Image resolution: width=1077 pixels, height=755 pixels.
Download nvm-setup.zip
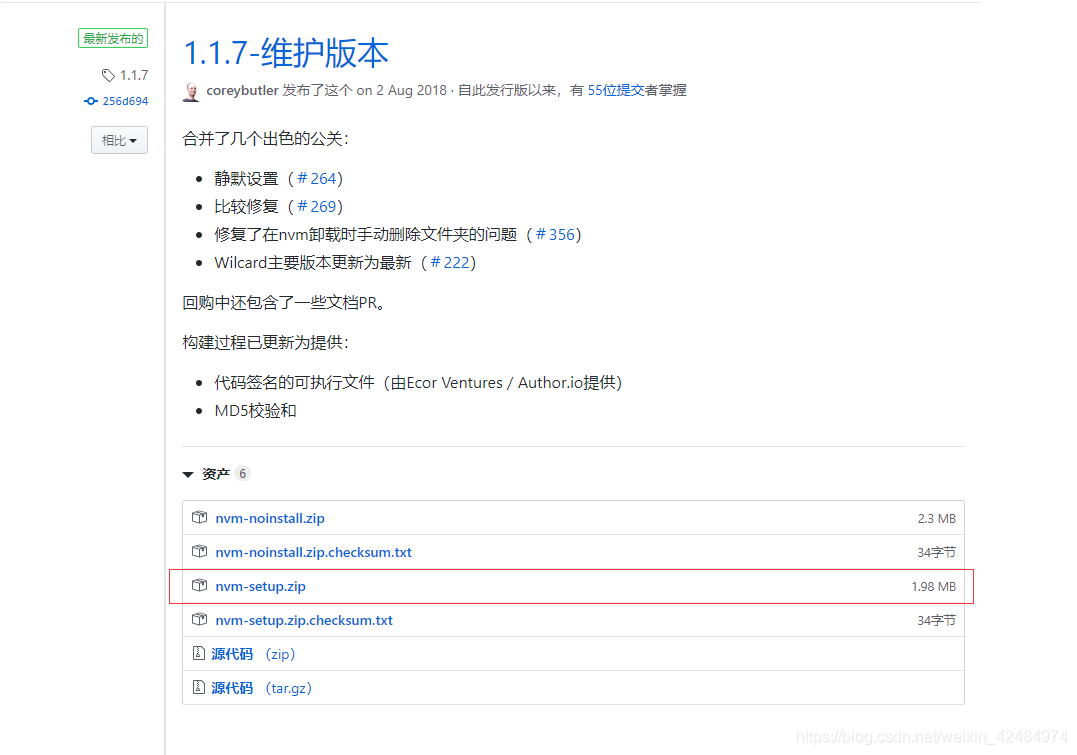click(x=260, y=586)
